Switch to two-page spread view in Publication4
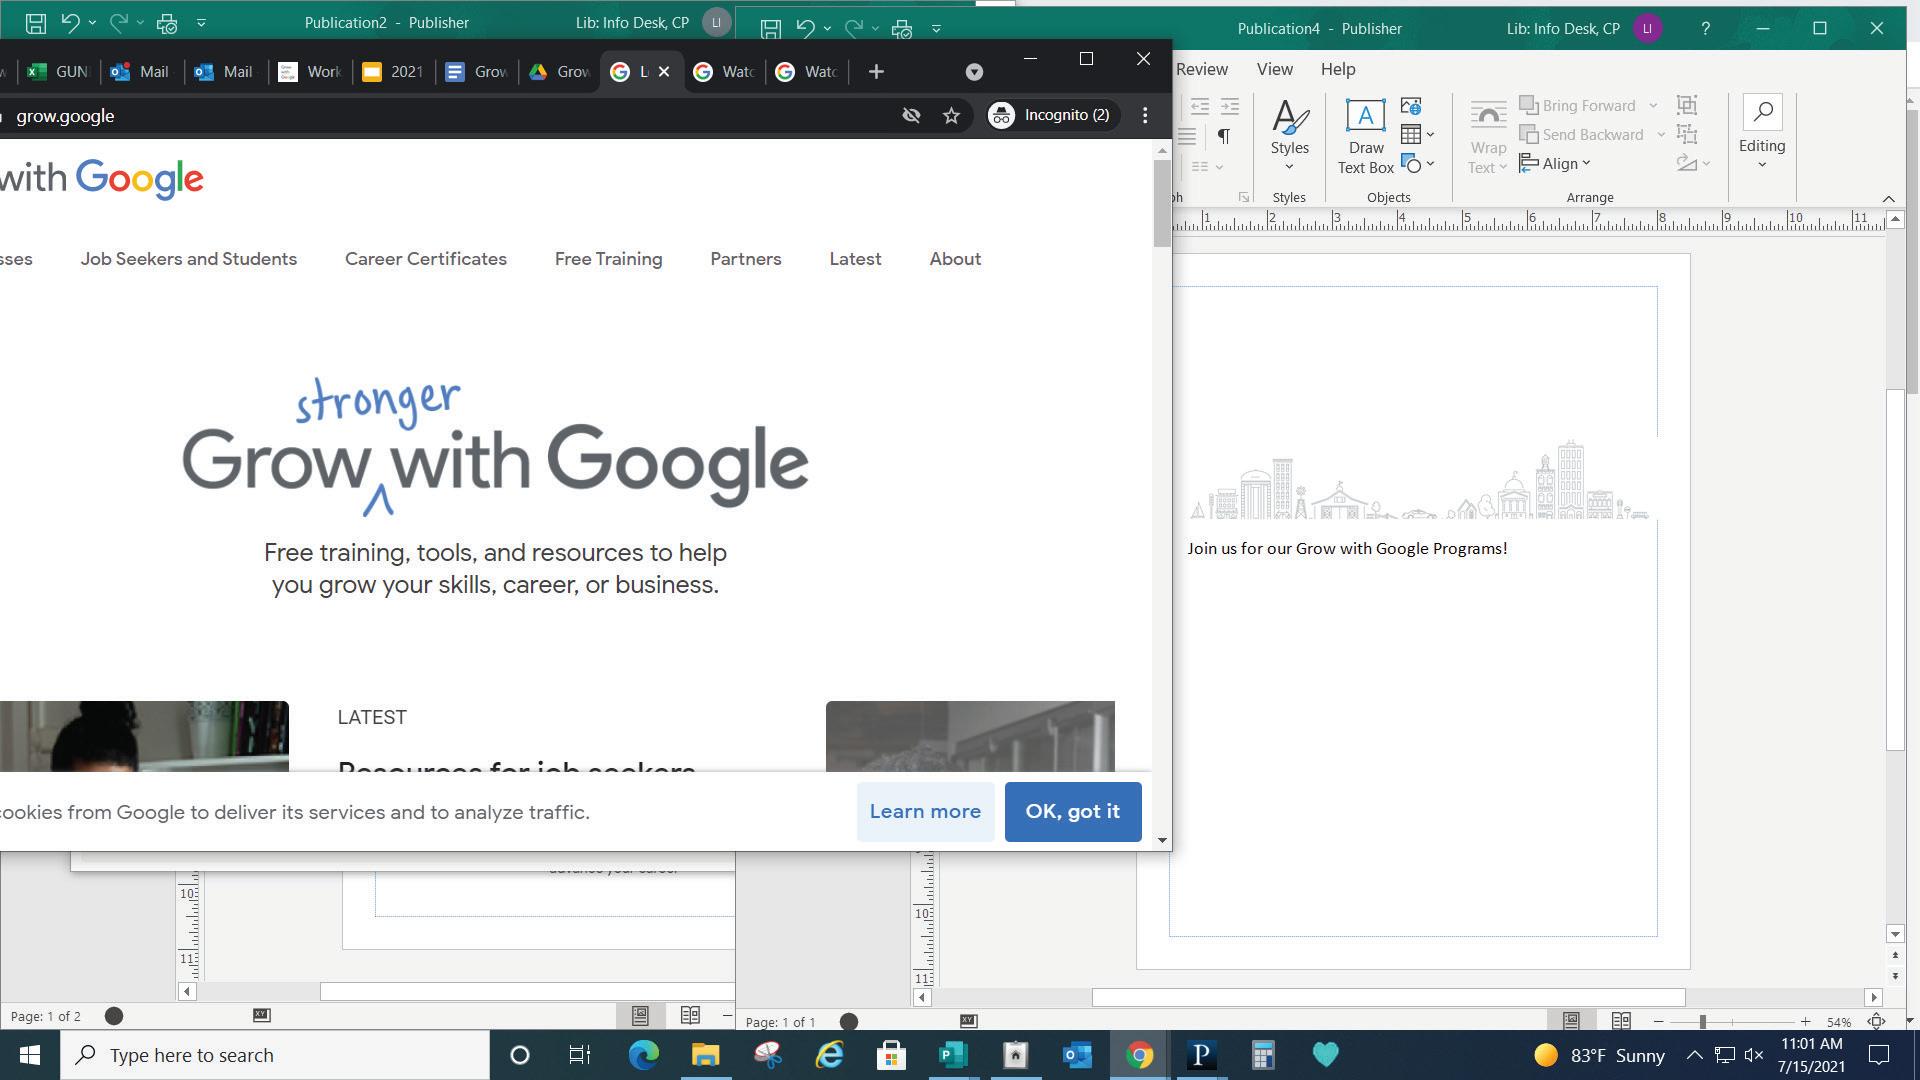 pyautogui.click(x=1621, y=1021)
